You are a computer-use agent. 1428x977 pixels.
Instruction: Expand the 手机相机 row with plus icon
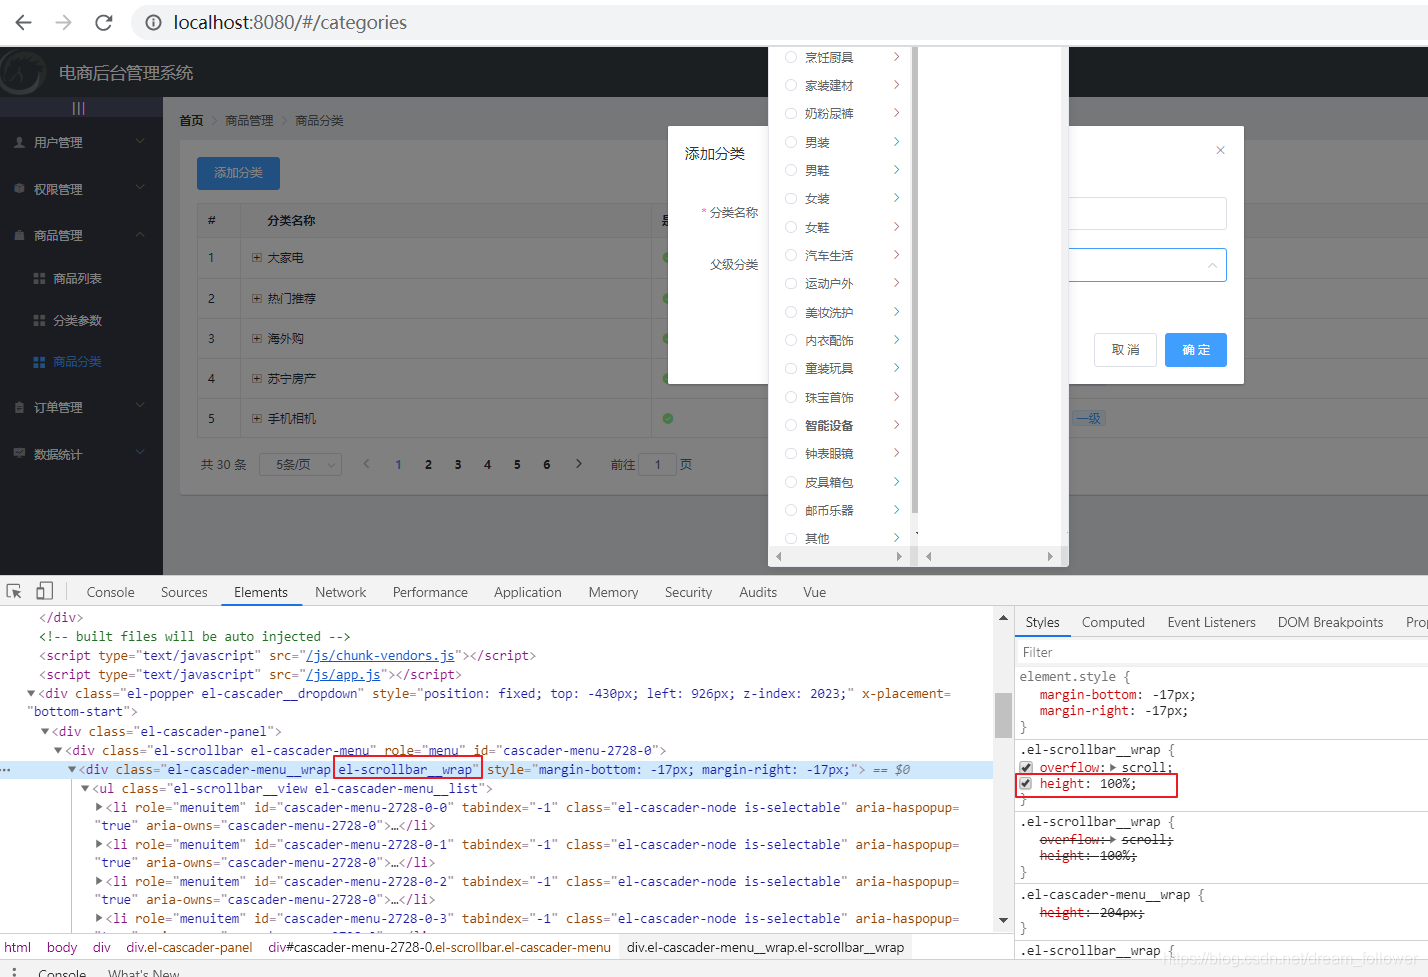[x=257, y=419]
